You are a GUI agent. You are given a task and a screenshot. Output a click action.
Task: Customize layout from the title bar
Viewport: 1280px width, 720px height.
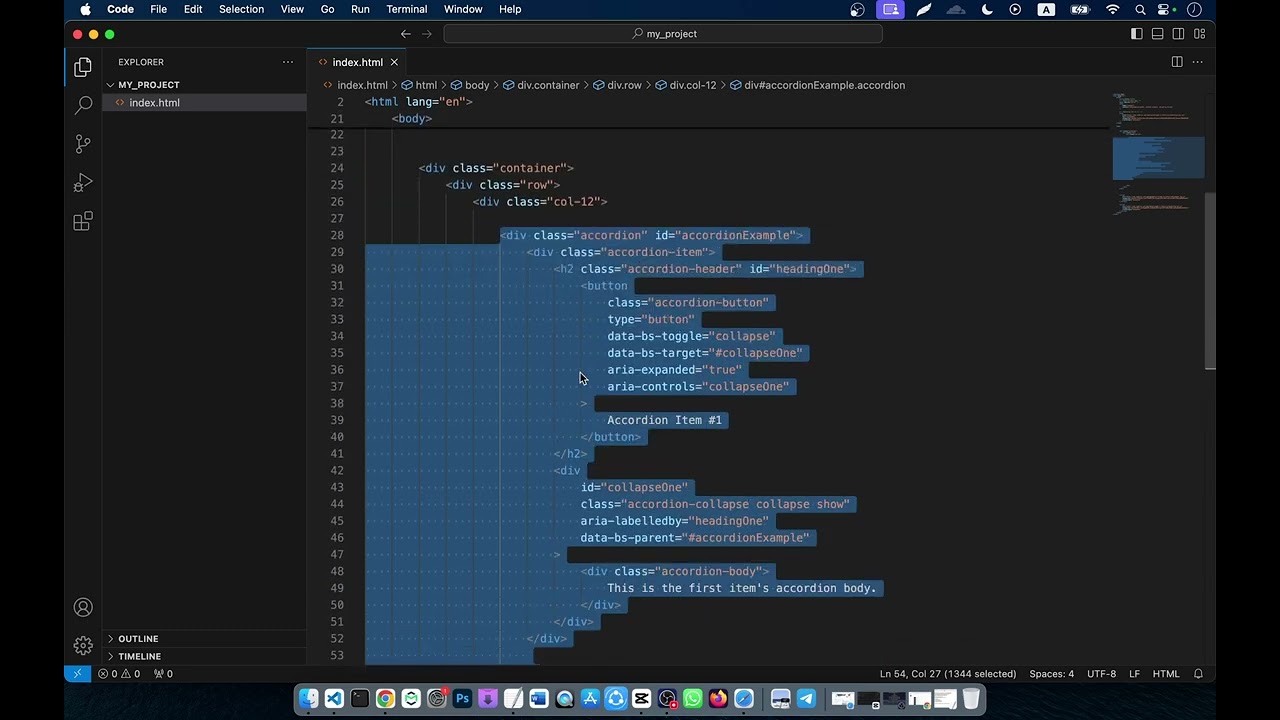pyautogui.click(x=1199, y=34)
